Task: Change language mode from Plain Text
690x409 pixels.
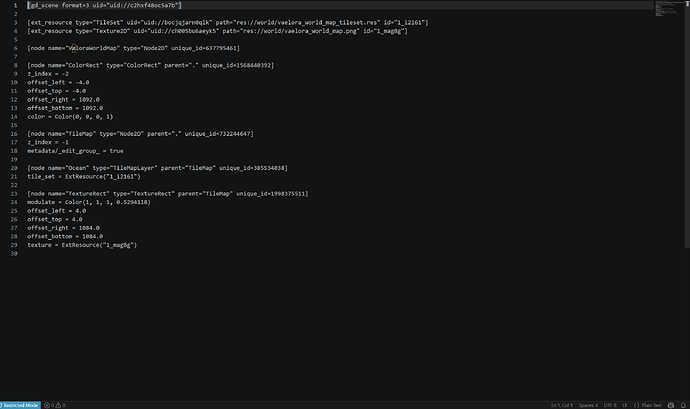Action: pos(648,405)
